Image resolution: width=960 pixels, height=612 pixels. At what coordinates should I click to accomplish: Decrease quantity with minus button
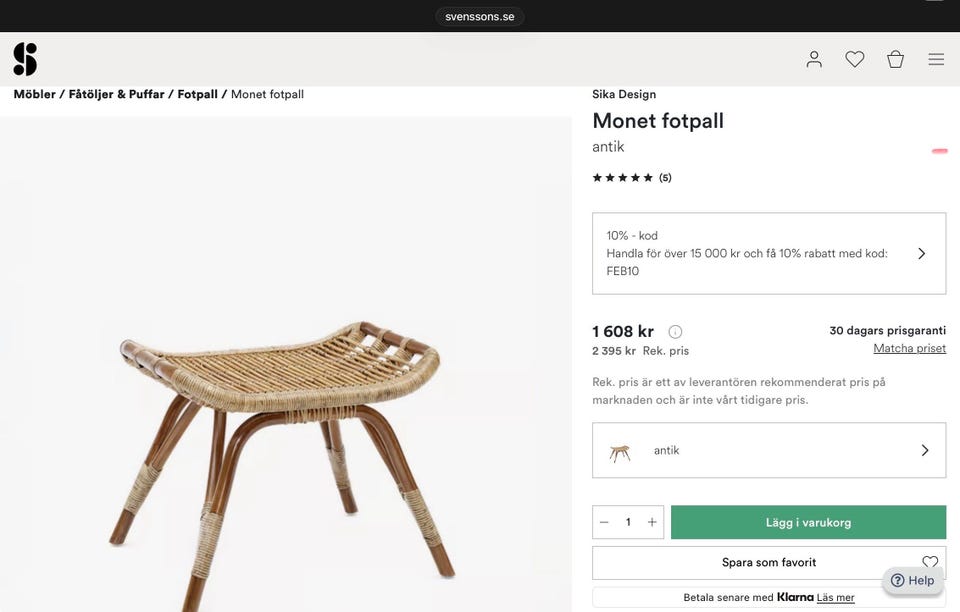coord(604,522)
